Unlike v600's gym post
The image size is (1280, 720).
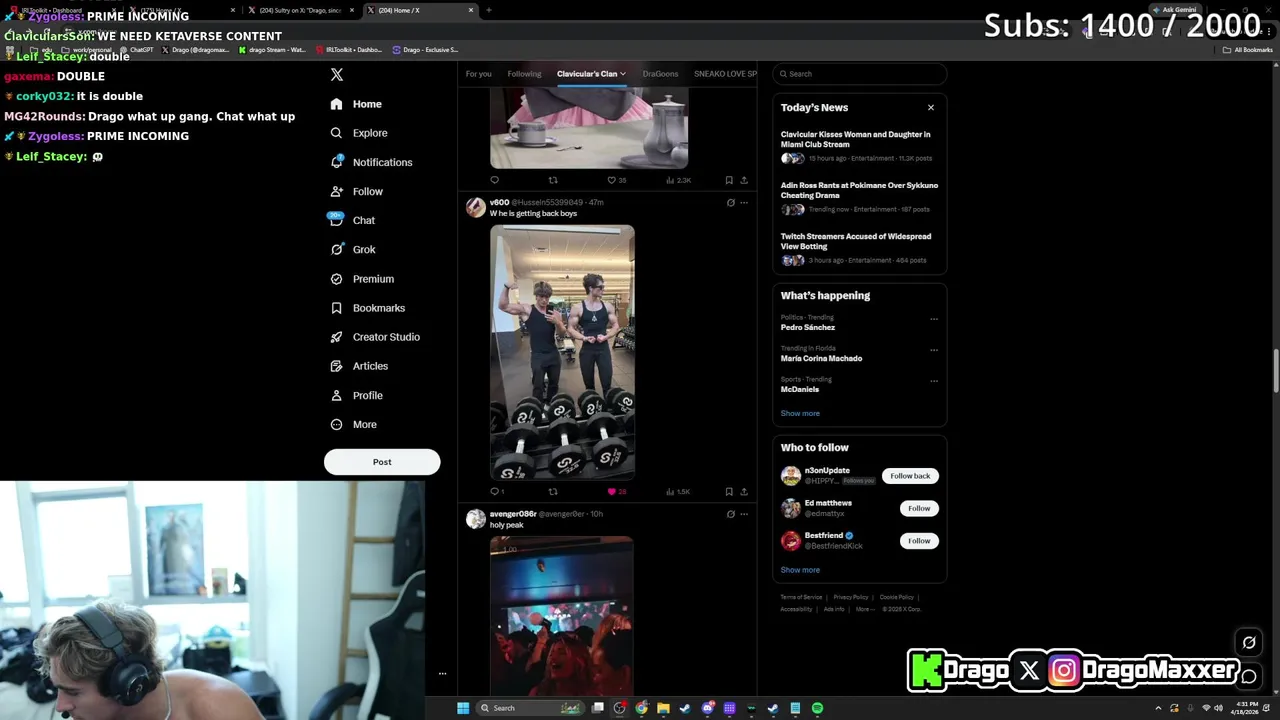[616, 491]
